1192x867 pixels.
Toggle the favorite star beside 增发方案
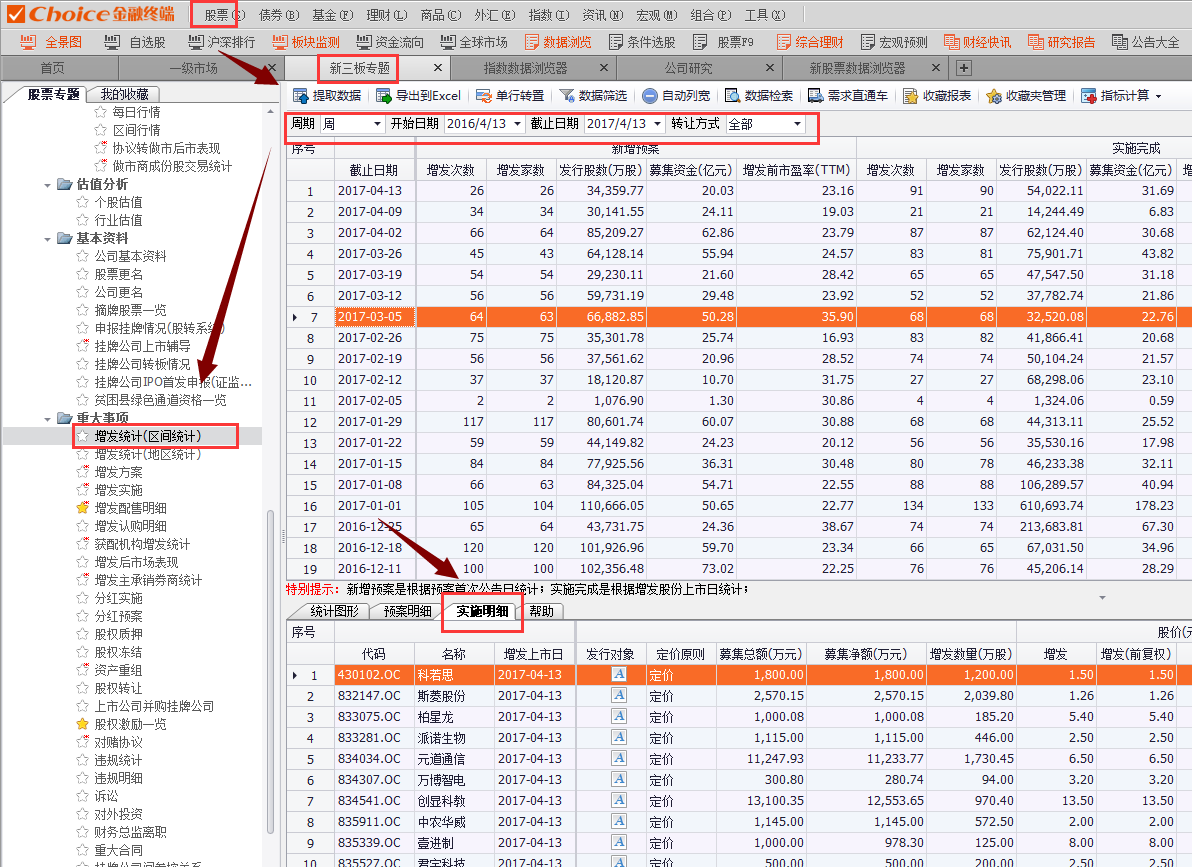click(x=83, y=472)
